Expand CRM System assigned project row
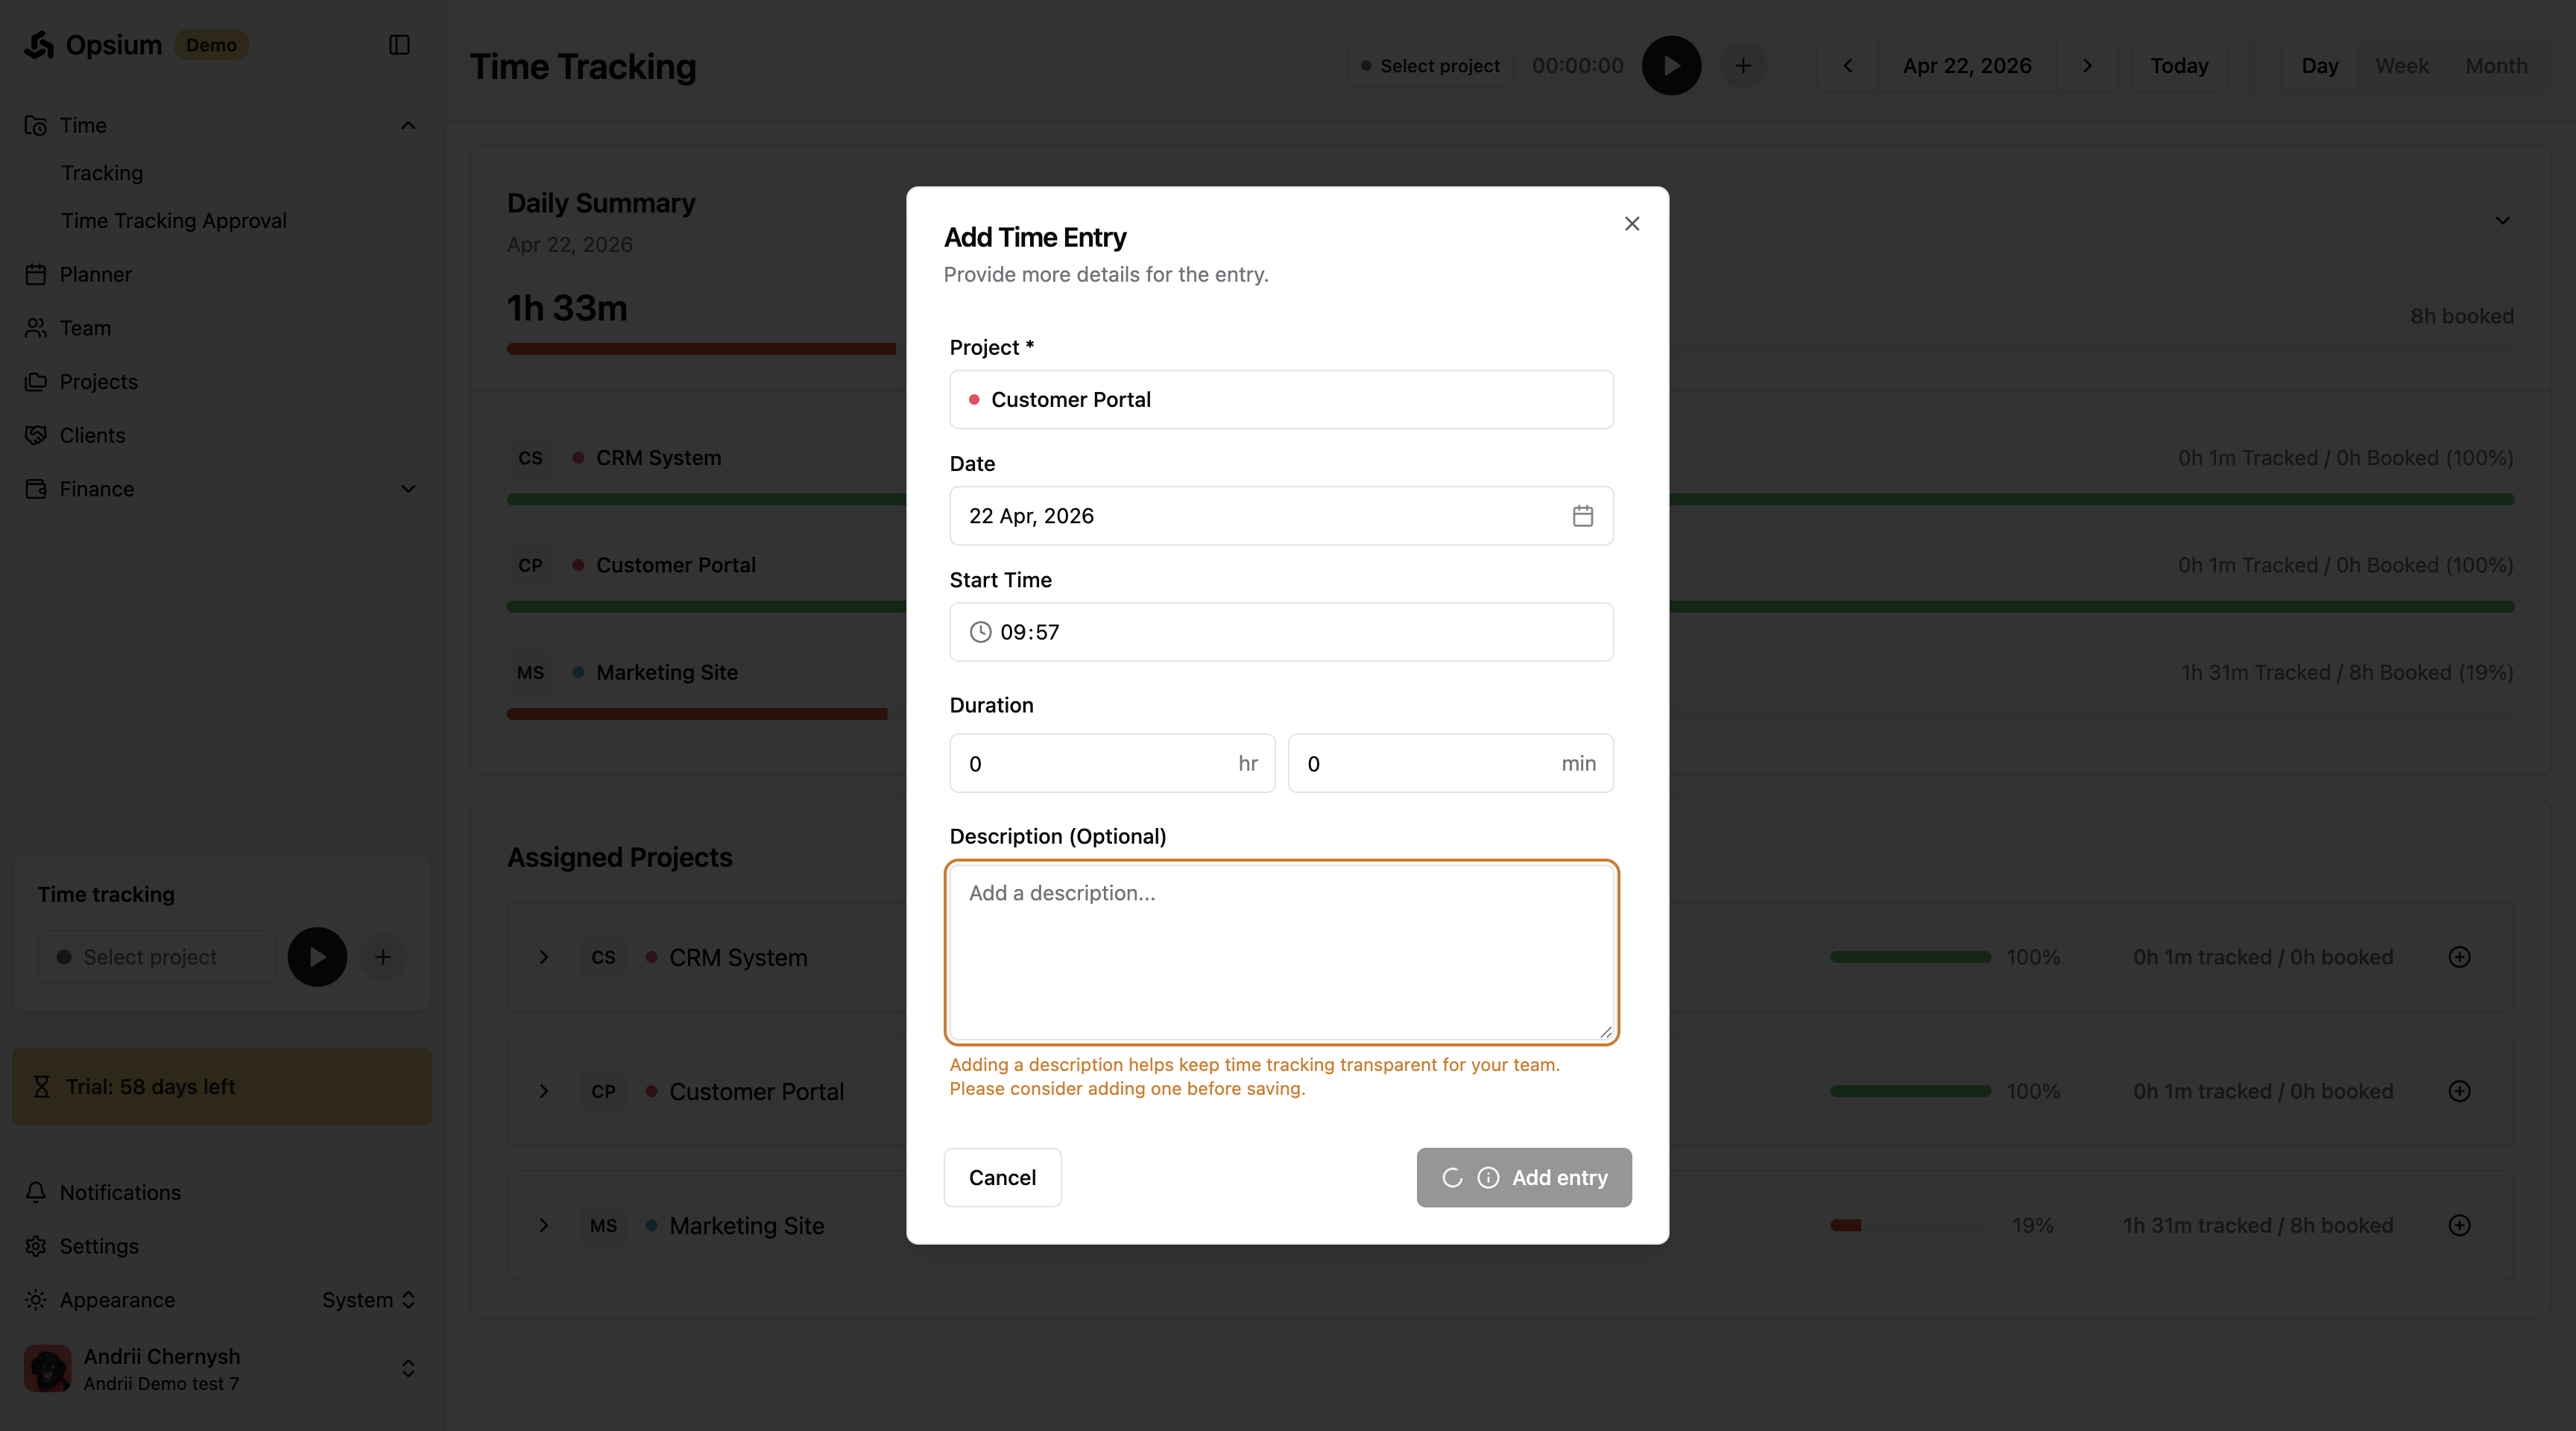The image size is (2576, 1431). pyautogui.click(x=544, y=957)
